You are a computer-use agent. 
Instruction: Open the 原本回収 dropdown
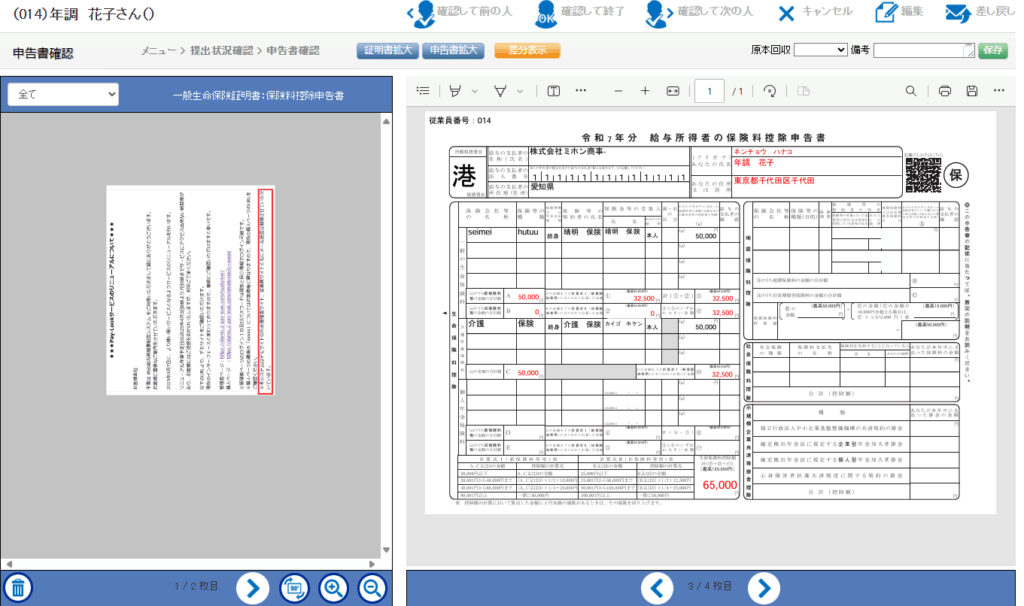click(820, 50)
